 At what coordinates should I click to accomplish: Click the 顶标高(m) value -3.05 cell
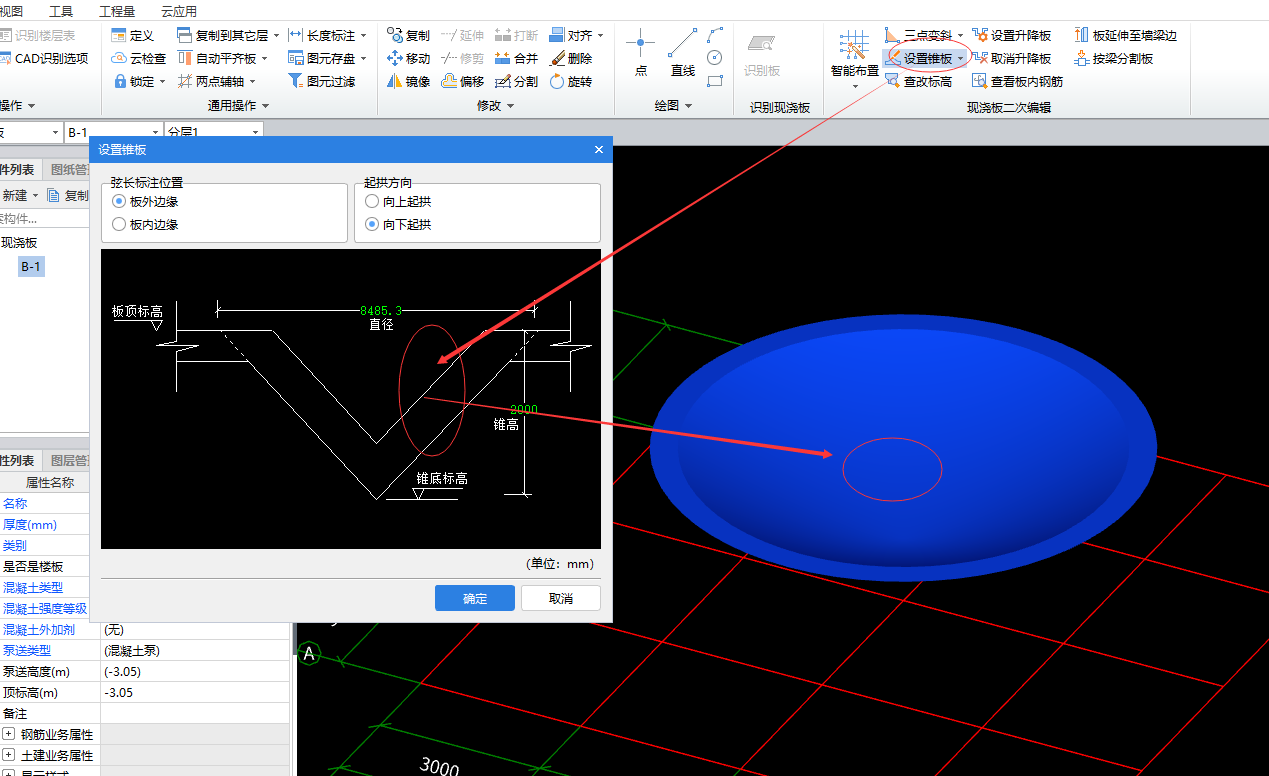point(196,692)
